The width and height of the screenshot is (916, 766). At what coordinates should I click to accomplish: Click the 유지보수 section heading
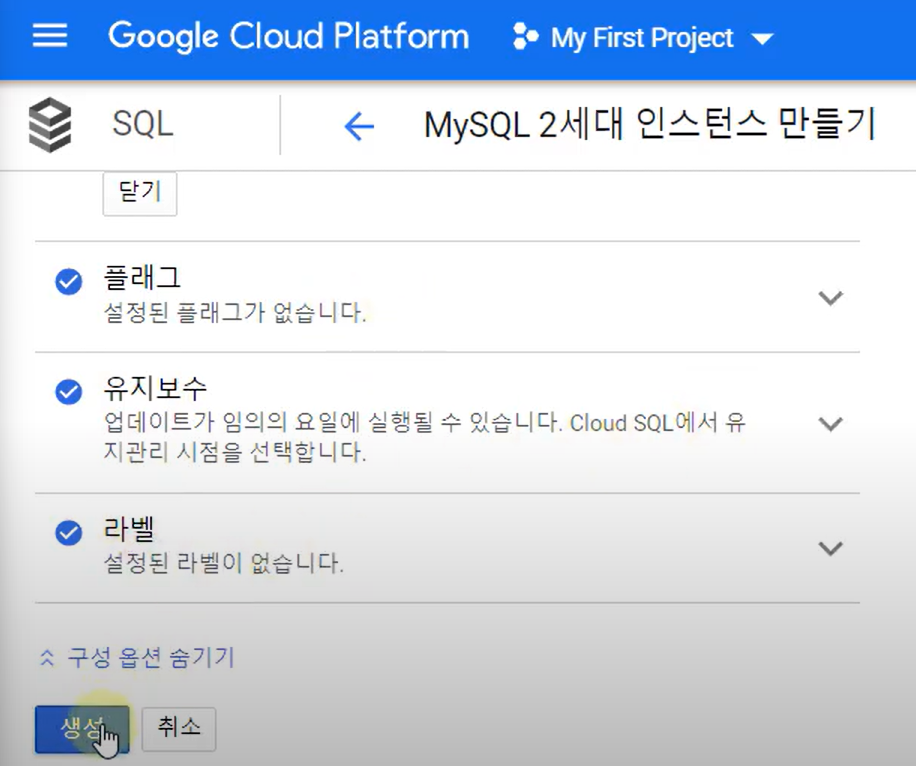click(155, 388)
